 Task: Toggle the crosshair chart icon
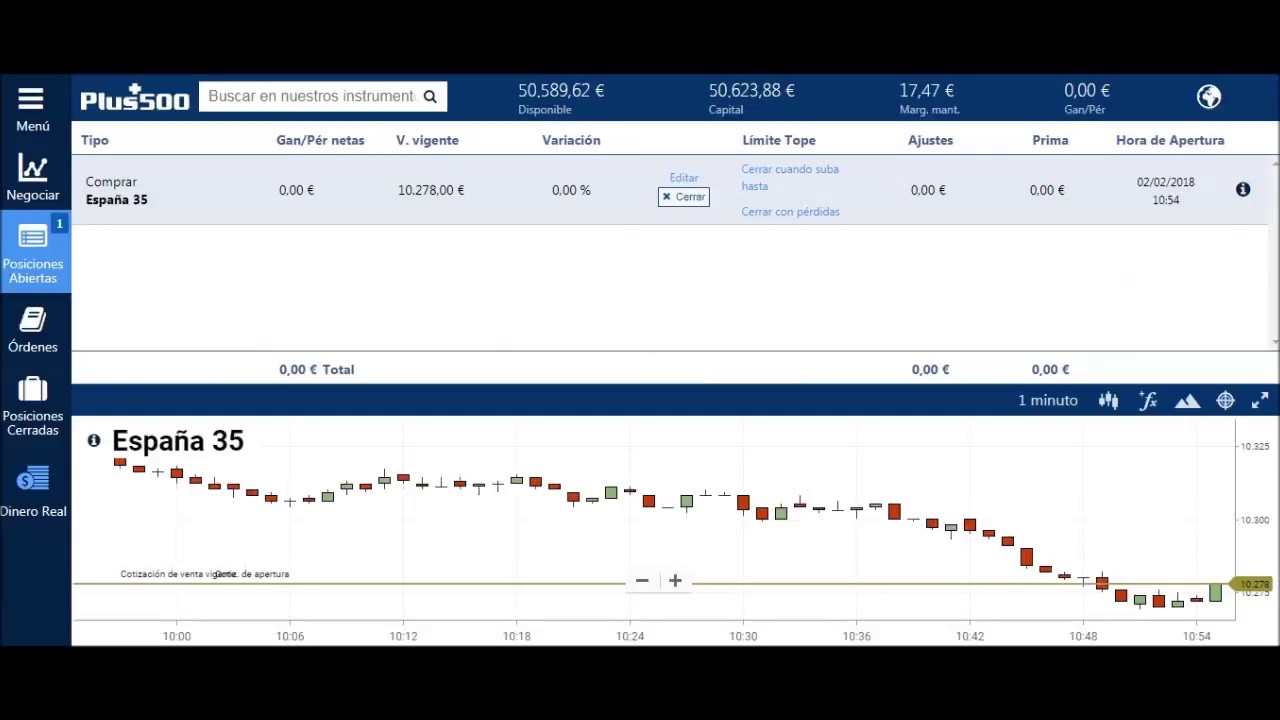(1225, 400)
